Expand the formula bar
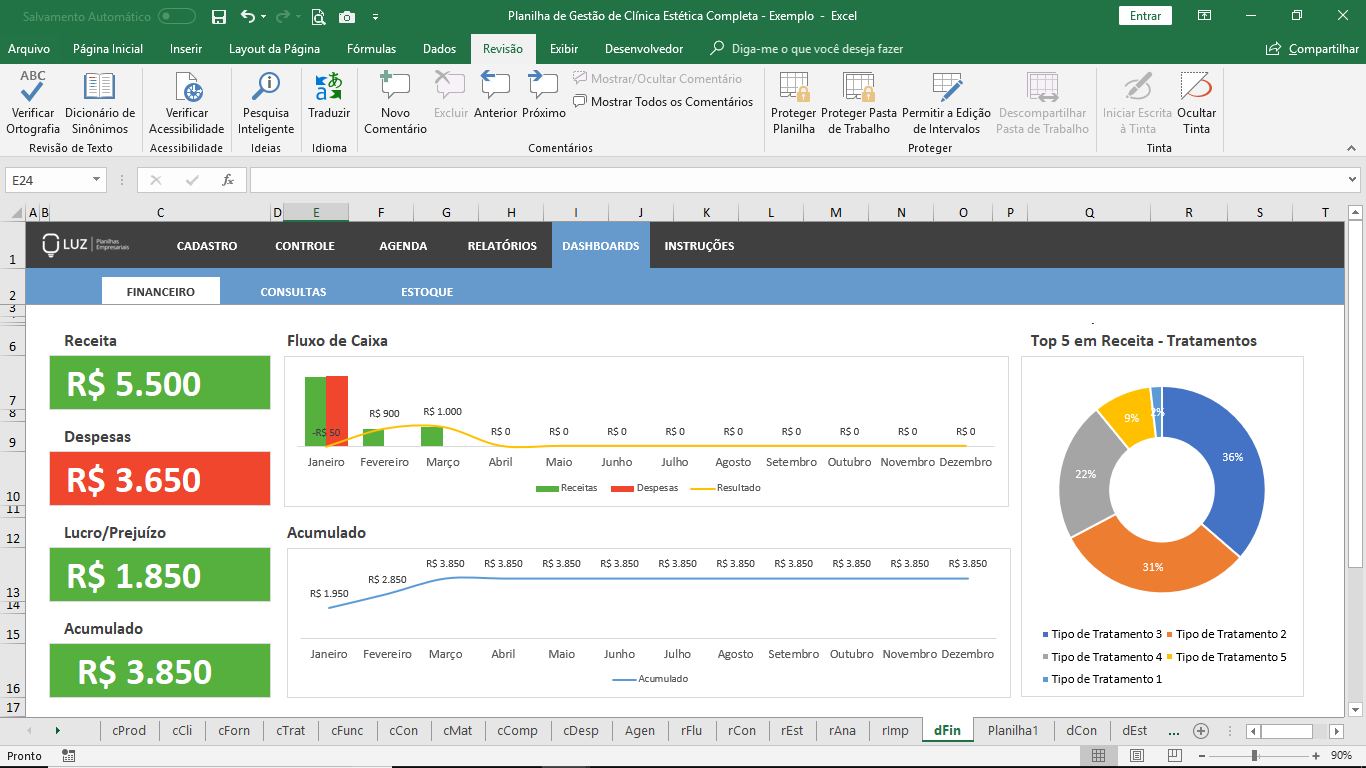 (1352, 180)
